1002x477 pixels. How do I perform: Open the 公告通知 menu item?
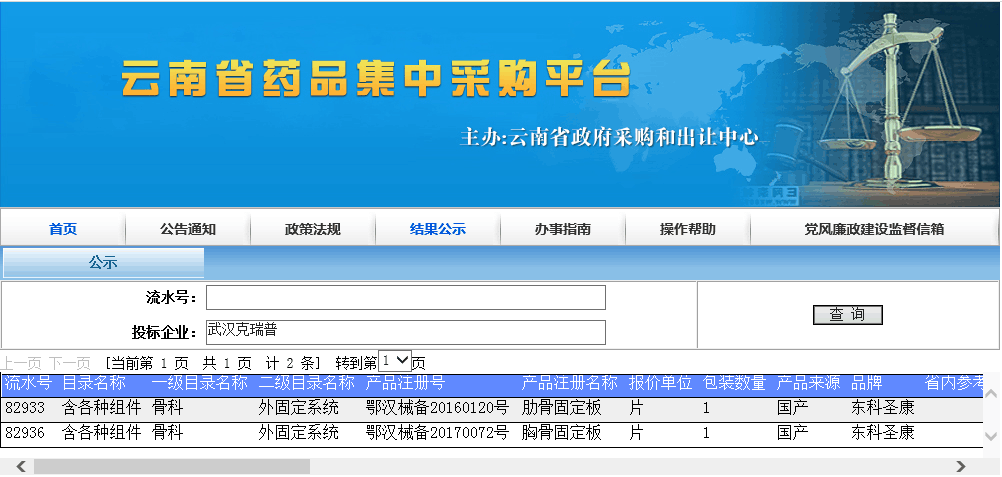coord(188,229)
